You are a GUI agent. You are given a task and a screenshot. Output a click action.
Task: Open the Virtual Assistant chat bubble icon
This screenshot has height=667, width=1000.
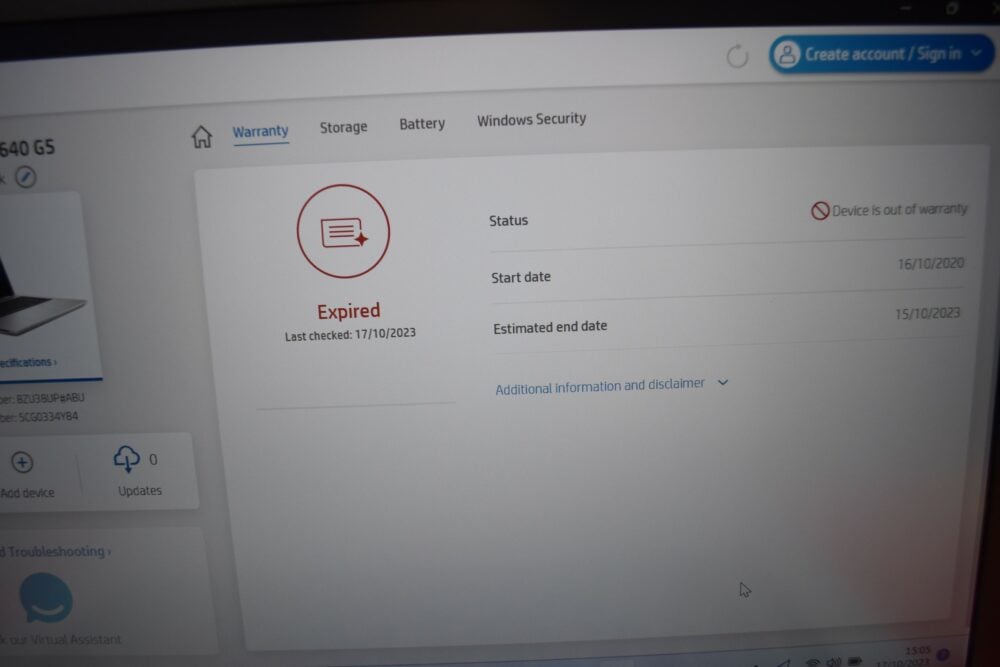click(x=46, y=598)
